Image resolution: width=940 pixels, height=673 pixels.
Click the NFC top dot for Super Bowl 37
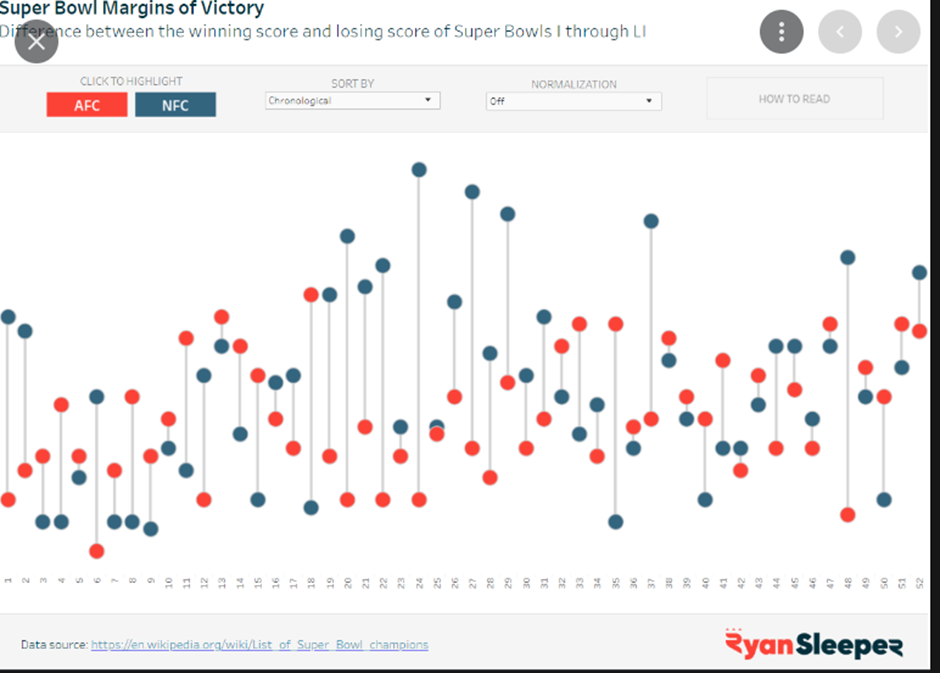tap(651, 221)
